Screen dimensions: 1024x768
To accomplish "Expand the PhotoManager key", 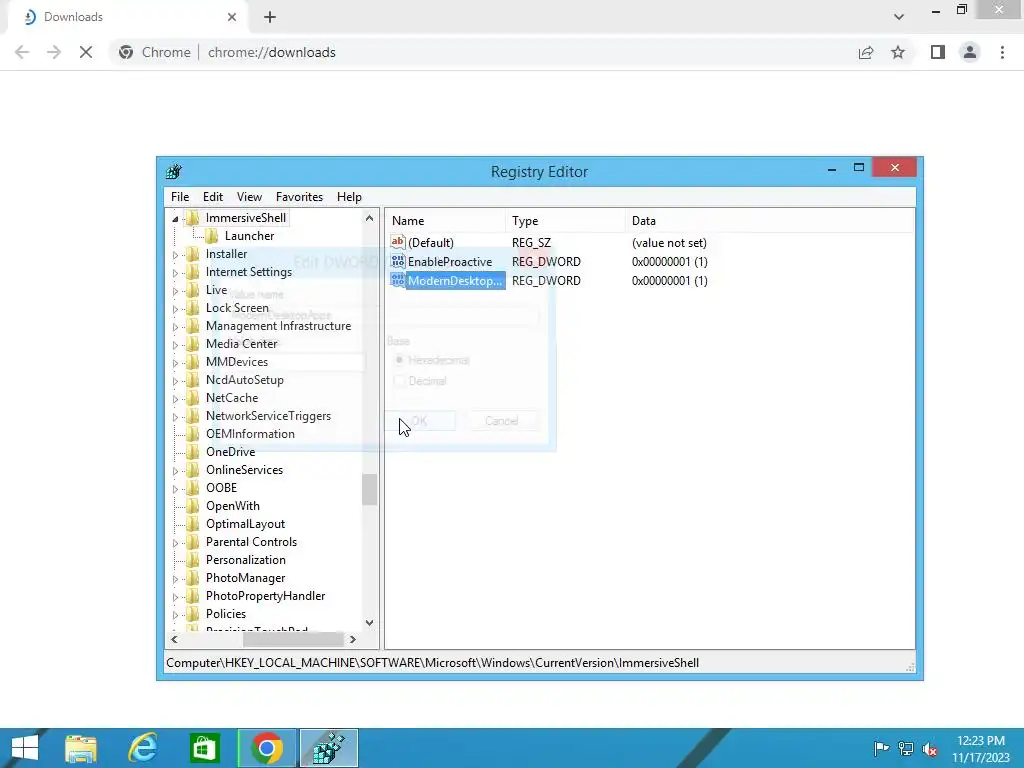I will click(175, 579).
